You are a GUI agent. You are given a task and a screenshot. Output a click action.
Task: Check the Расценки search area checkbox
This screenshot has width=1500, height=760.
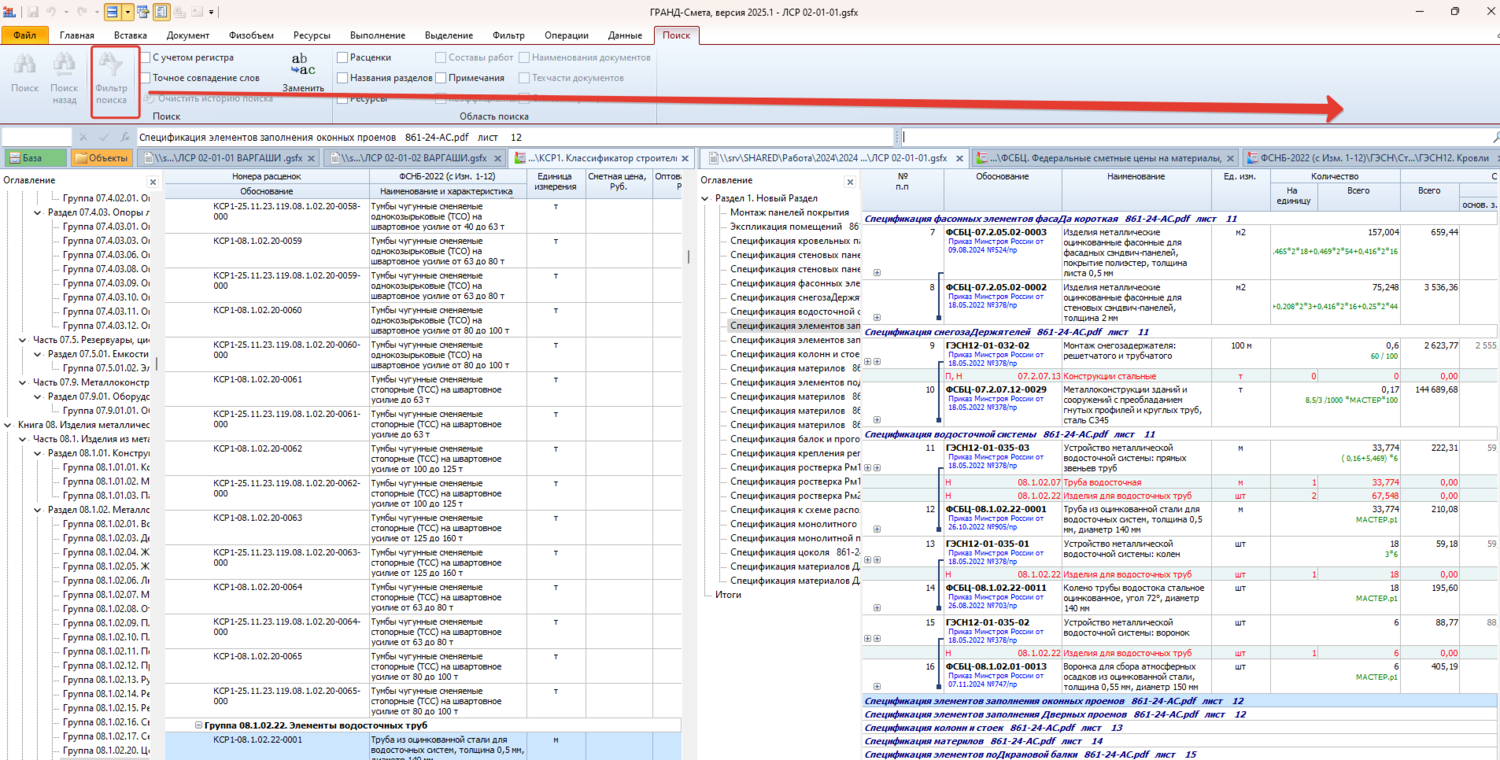(343, 58)
